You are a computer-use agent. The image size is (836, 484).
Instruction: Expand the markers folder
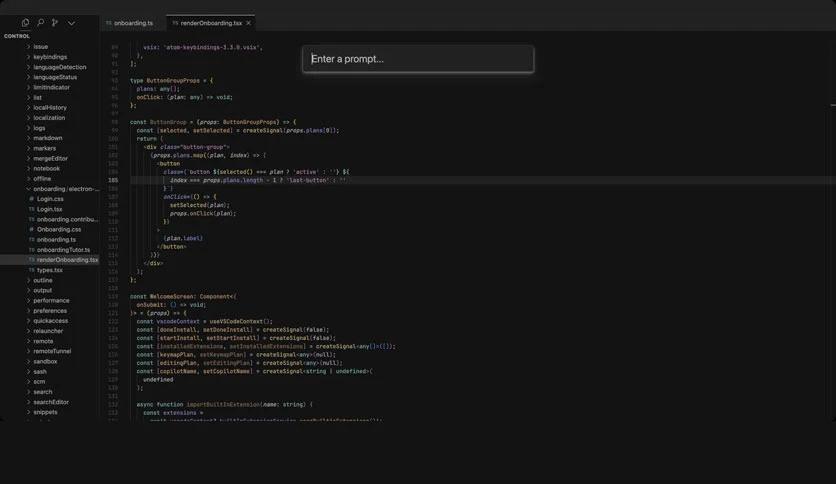coord(44,148)
